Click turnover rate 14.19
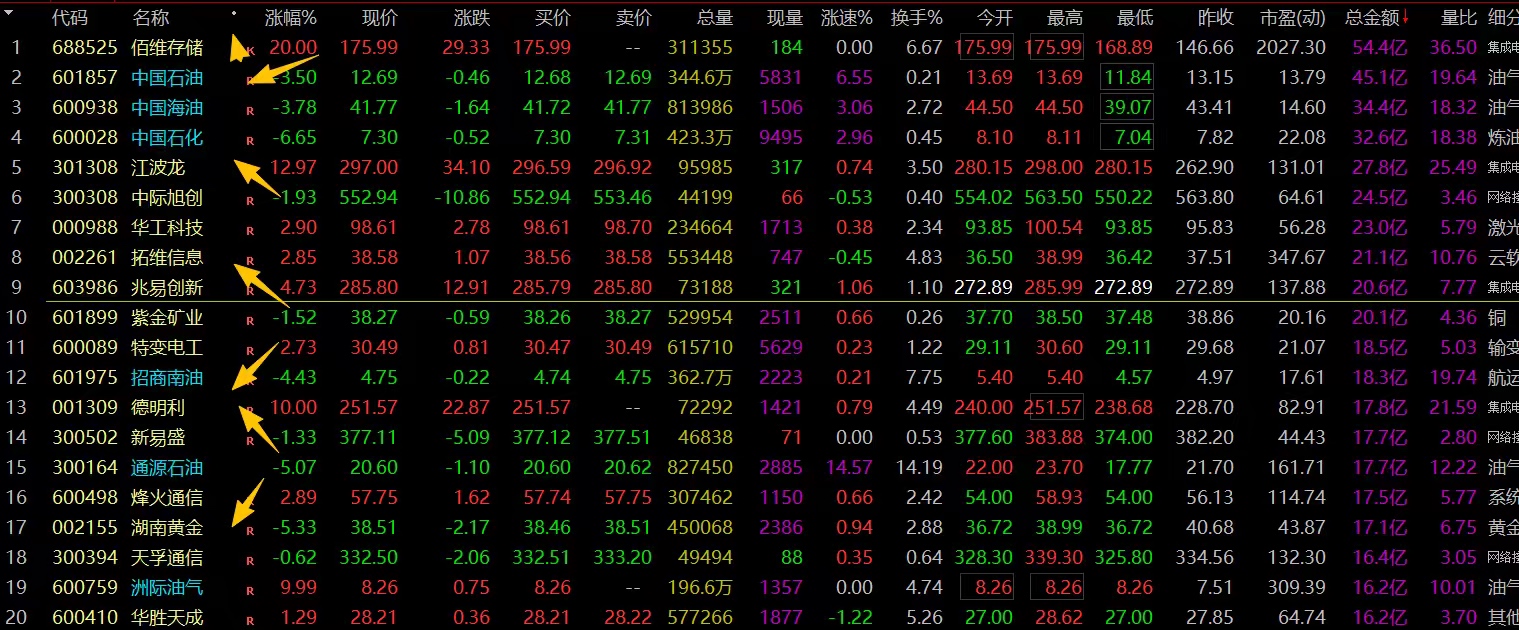 click(919, 468)
